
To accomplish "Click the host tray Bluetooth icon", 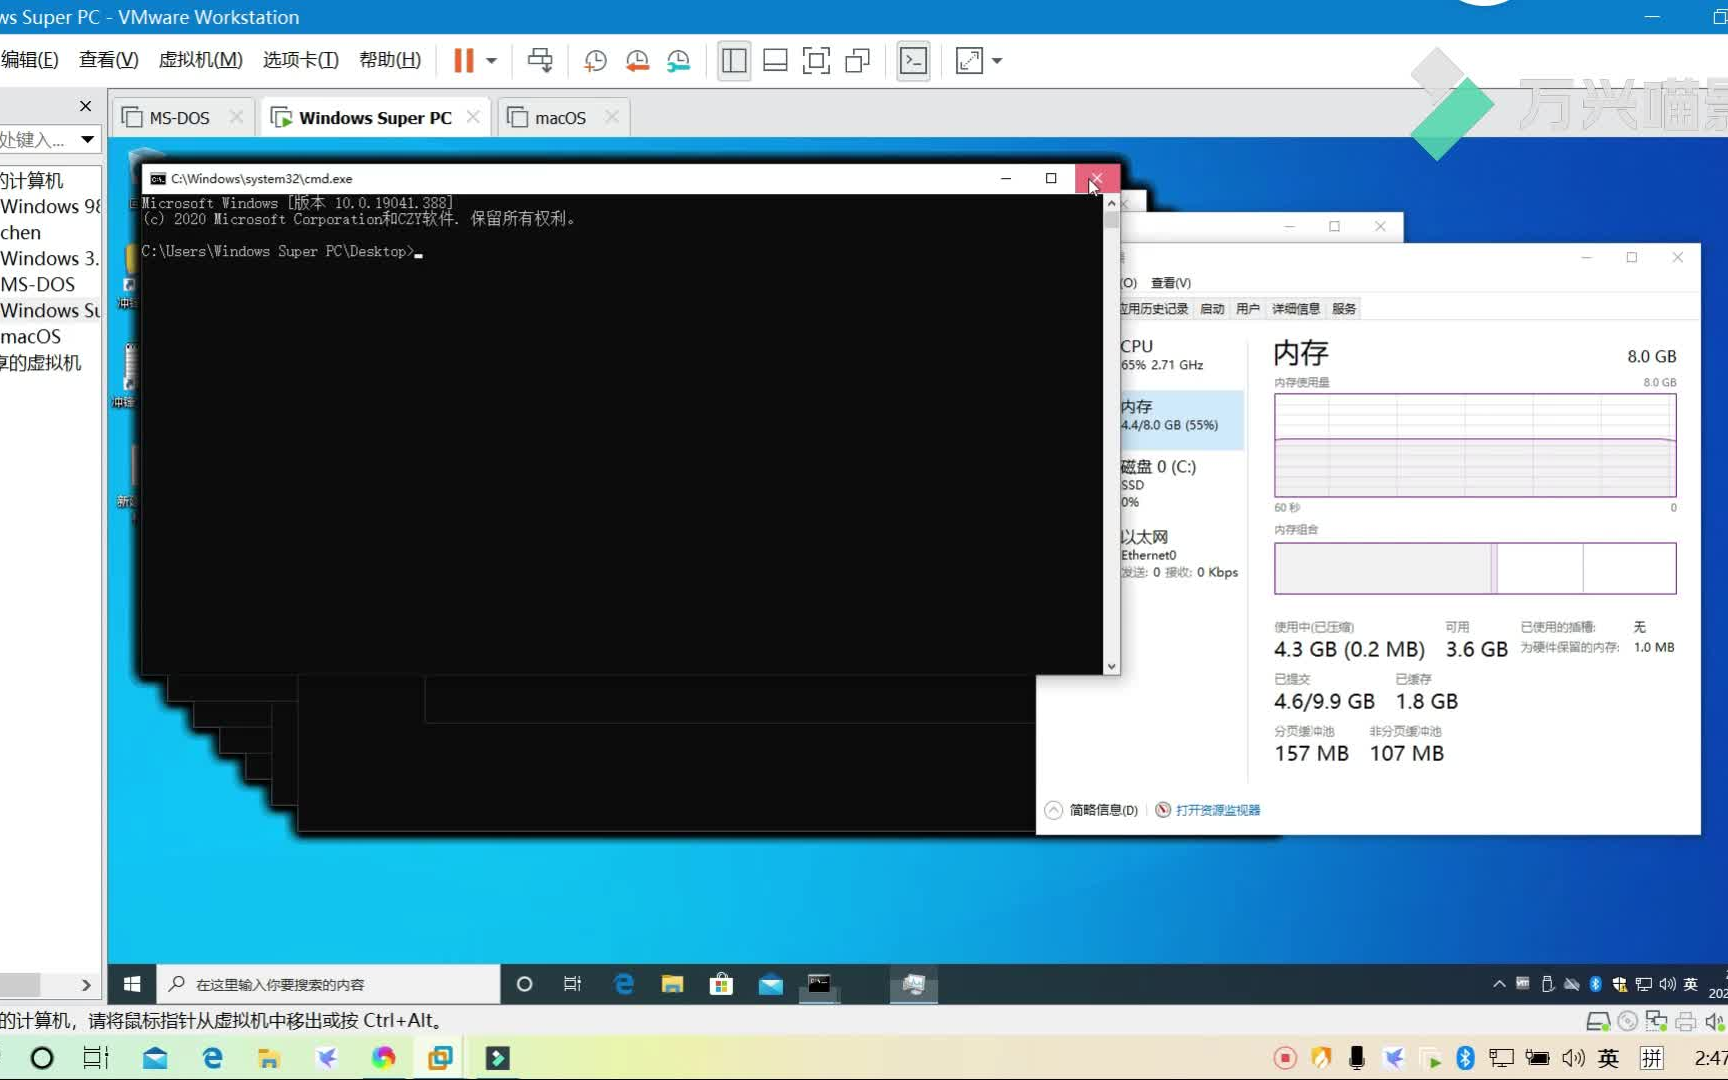I will [1465, 1058].
